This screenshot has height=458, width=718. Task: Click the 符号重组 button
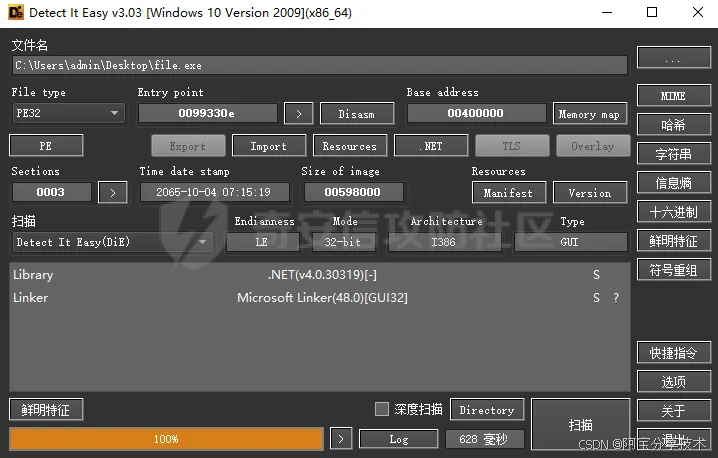point(674,270)
